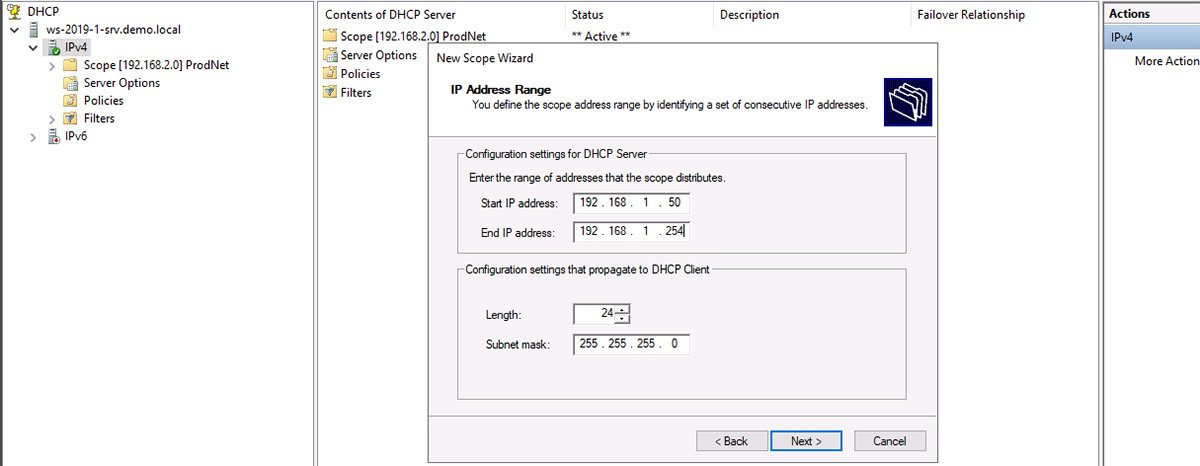Select the Policies icon in left tree
The height and width of the screenshot is (466, 1200).
[70, 101]
